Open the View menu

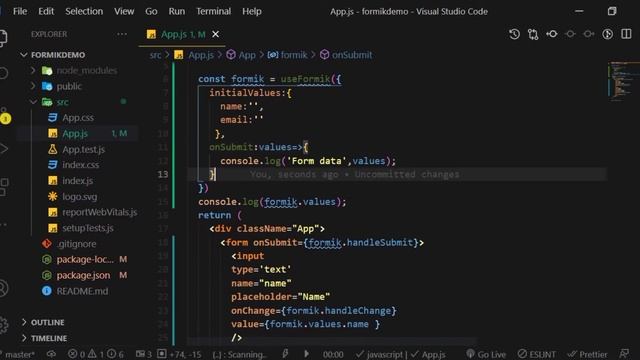(124, 11)
